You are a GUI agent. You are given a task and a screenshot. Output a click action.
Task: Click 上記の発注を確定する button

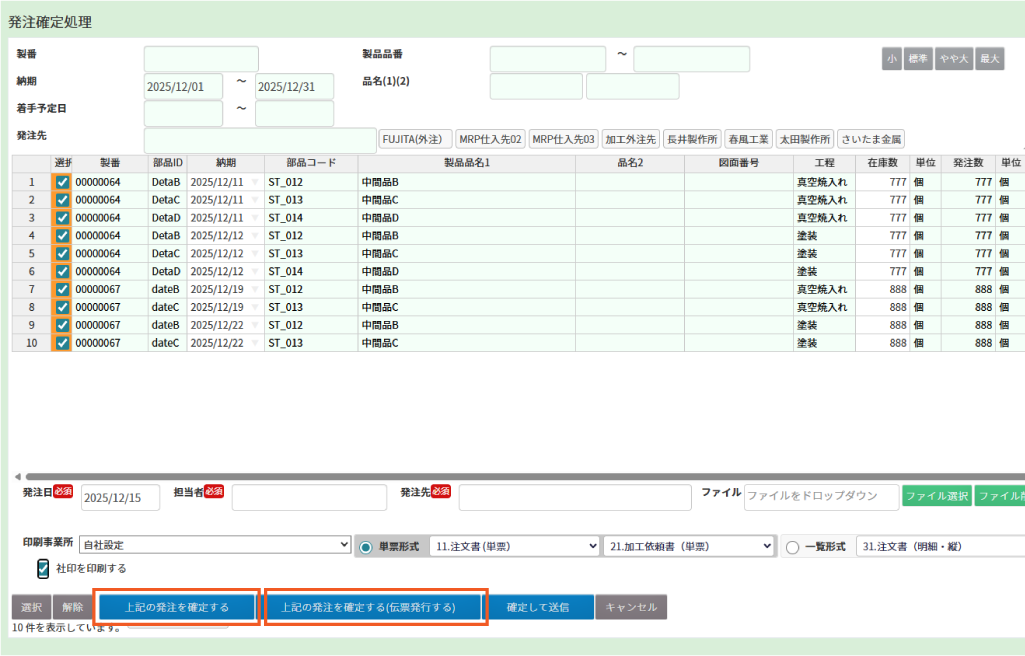pos(177,607)
